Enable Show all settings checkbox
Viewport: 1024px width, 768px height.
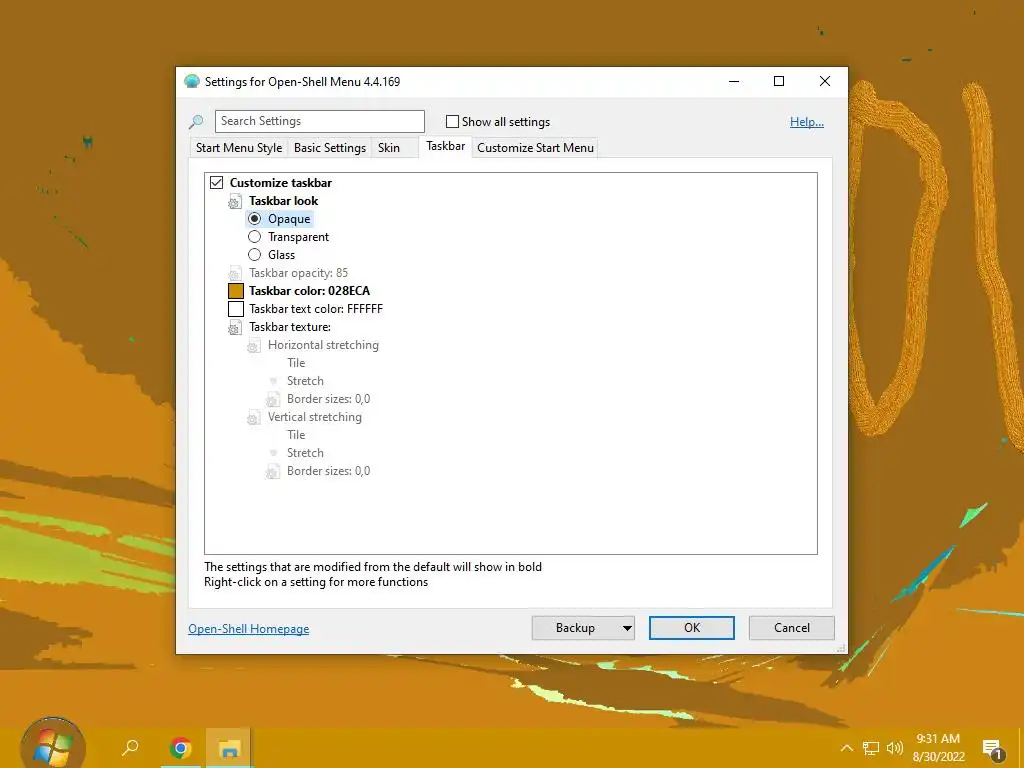452,121
